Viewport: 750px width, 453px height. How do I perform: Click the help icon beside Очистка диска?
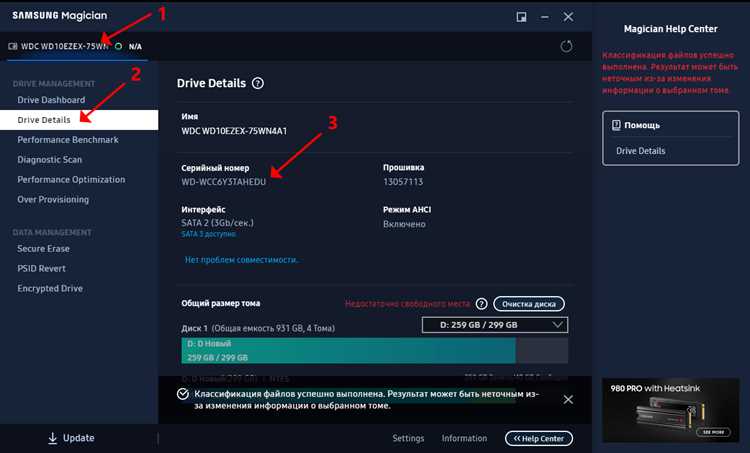point(482,304)
